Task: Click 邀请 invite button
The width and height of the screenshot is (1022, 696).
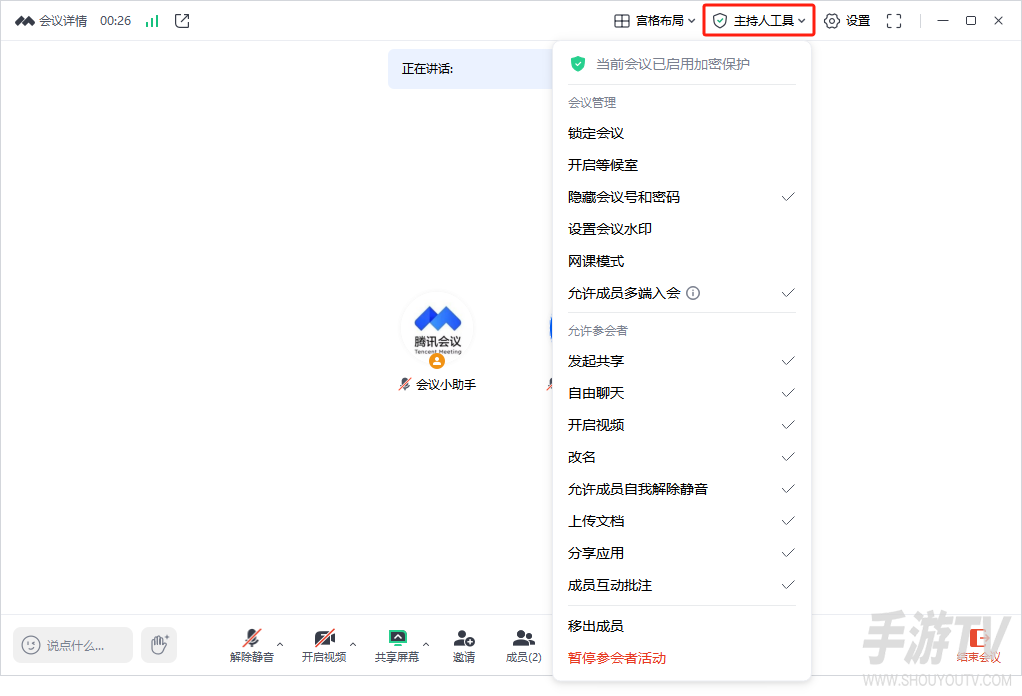Action: click(x=464, y=645)
